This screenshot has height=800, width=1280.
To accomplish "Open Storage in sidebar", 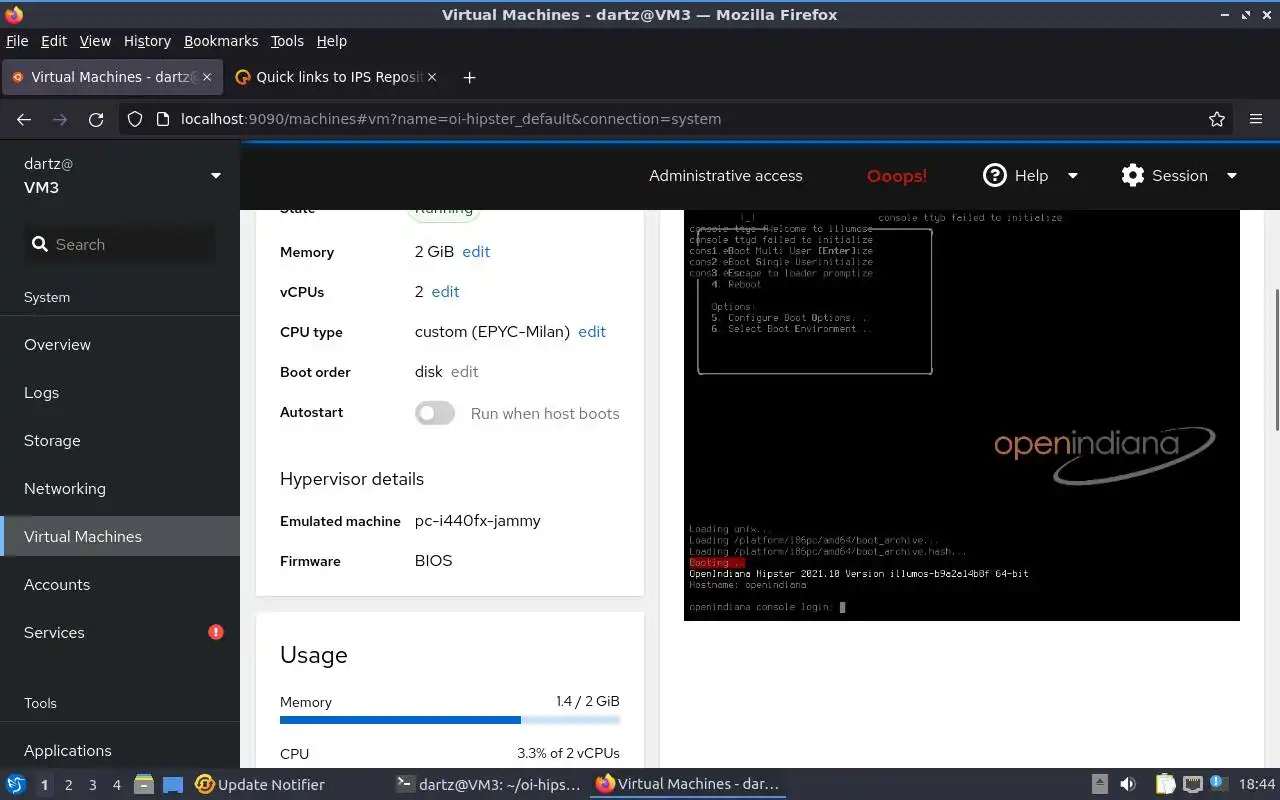I will [120, 440].
